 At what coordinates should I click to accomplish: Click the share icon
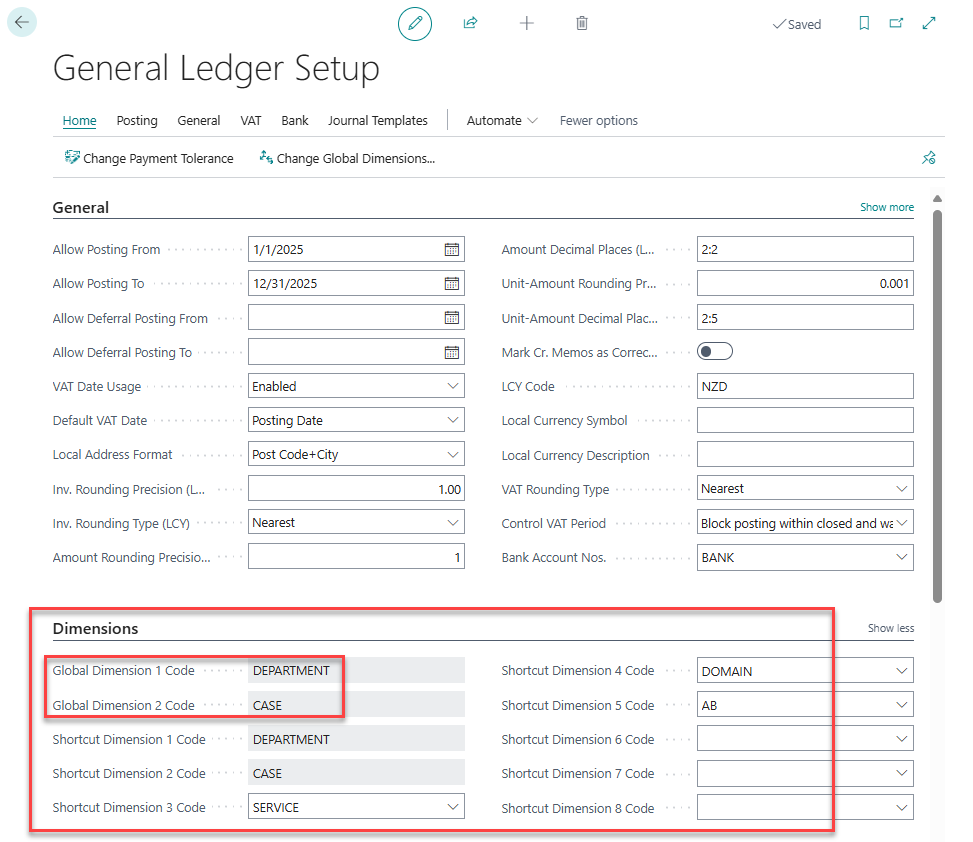click(x=470, y=23)
